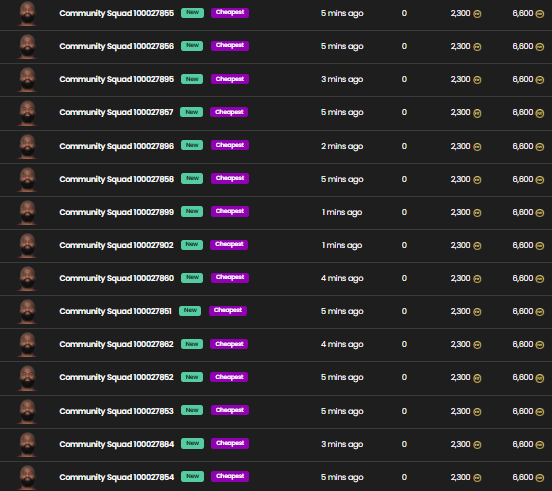Click coin icon beside 6,600 in Squad 100027855 row
Viewport: 552px width, 491px height.
540,14
